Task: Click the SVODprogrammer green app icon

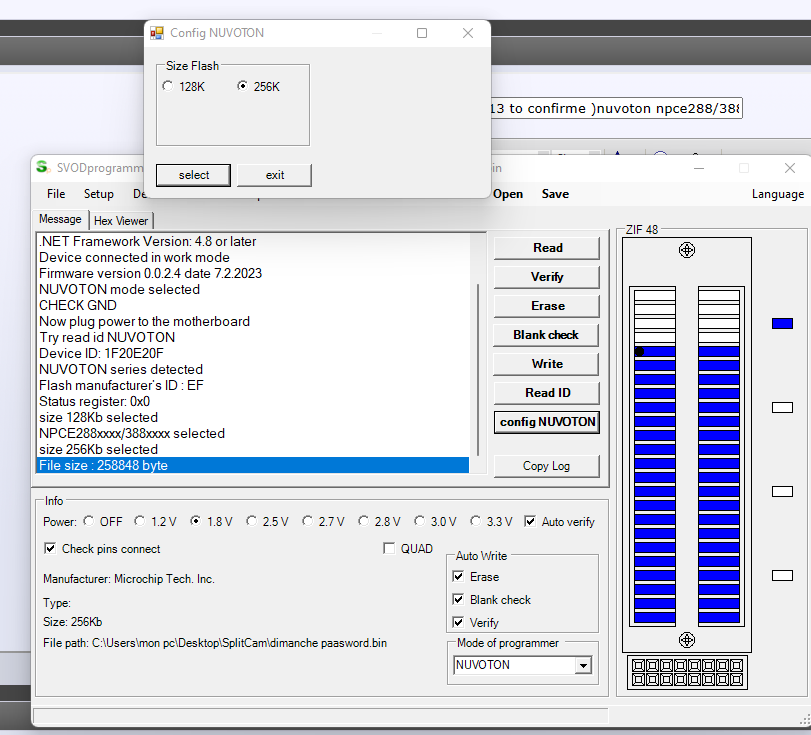Action: pyautogui.click(x=41, y=168)
